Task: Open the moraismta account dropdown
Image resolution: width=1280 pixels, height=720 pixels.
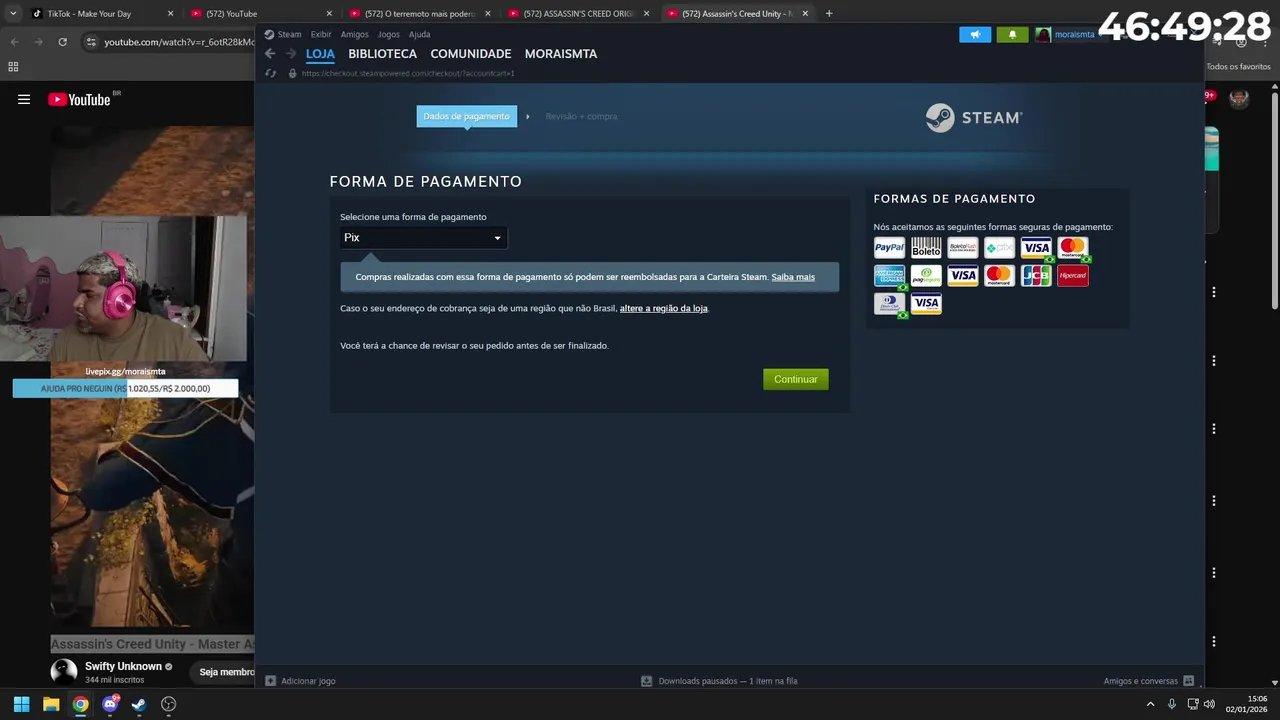Action: tap(1076, 34)
